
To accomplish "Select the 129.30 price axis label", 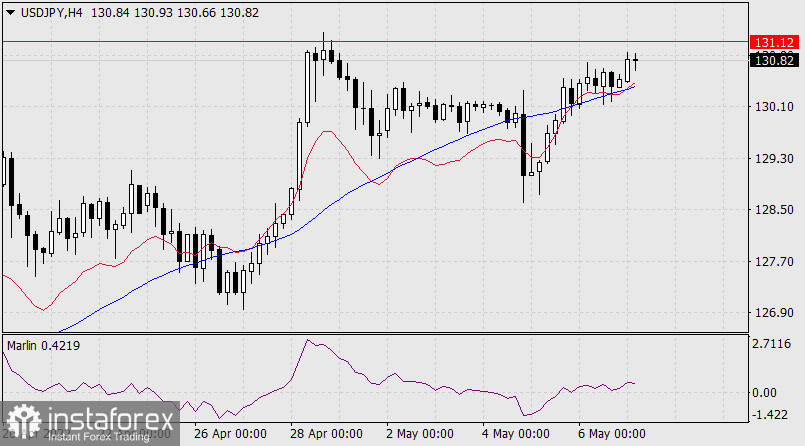I will point(774,159).
